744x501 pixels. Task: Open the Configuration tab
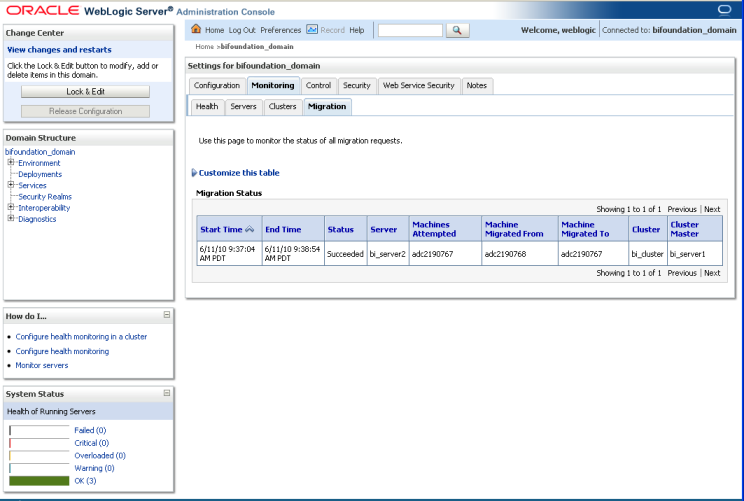pos(217,85)
